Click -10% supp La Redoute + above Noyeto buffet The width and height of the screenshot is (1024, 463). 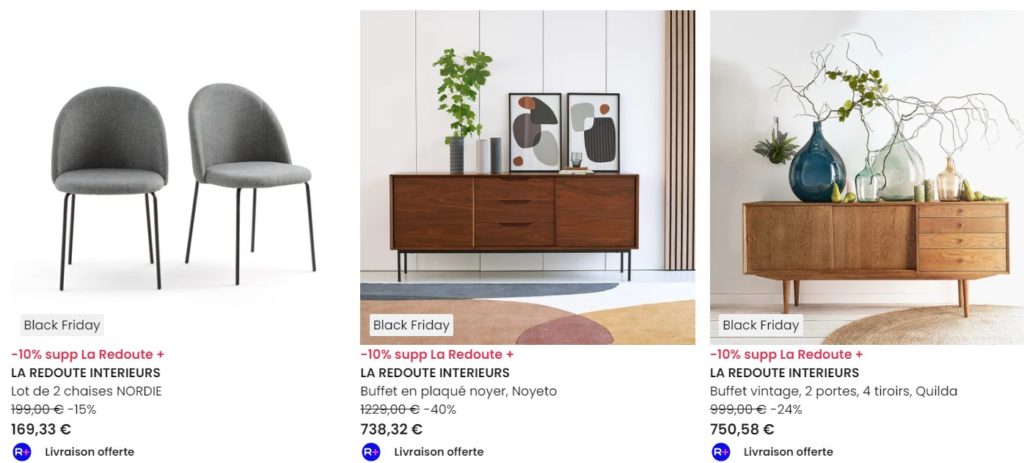437,355
